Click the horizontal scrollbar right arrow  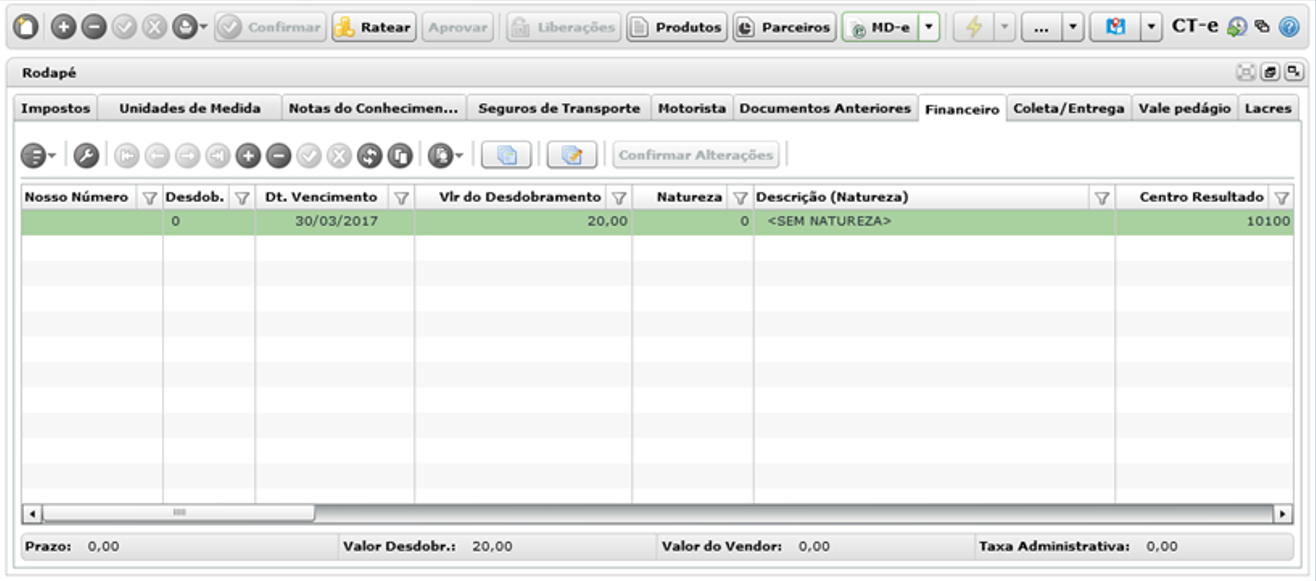1283,514
